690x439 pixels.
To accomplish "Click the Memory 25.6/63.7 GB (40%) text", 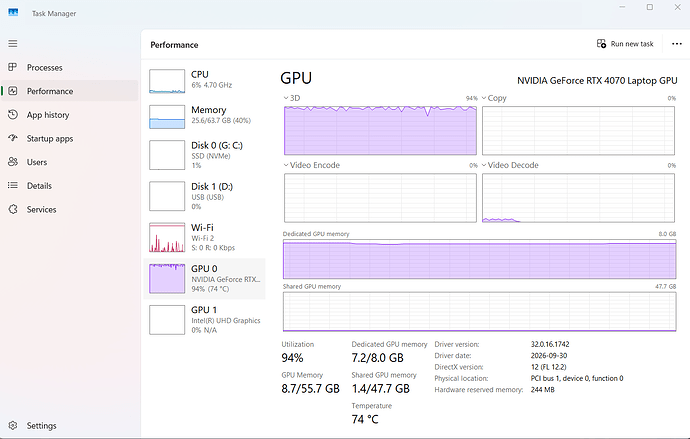I will coord(221,121).
